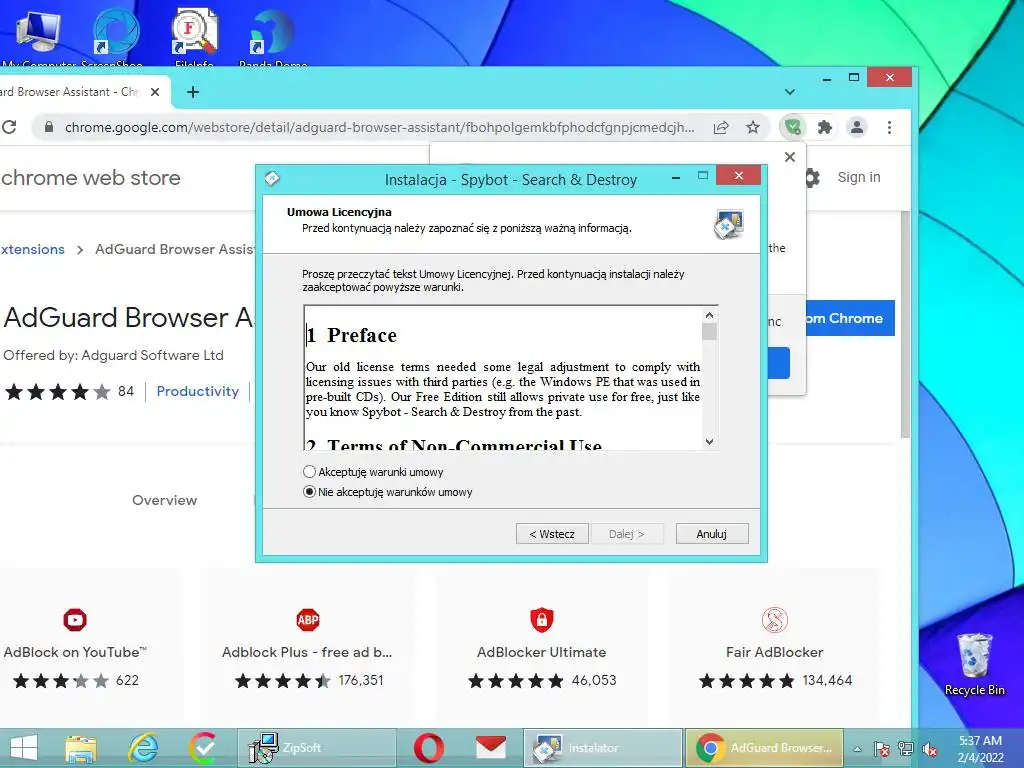Click the Extensions breadcrumb link
Screen dimensions: 1024x768
(33, 249)
